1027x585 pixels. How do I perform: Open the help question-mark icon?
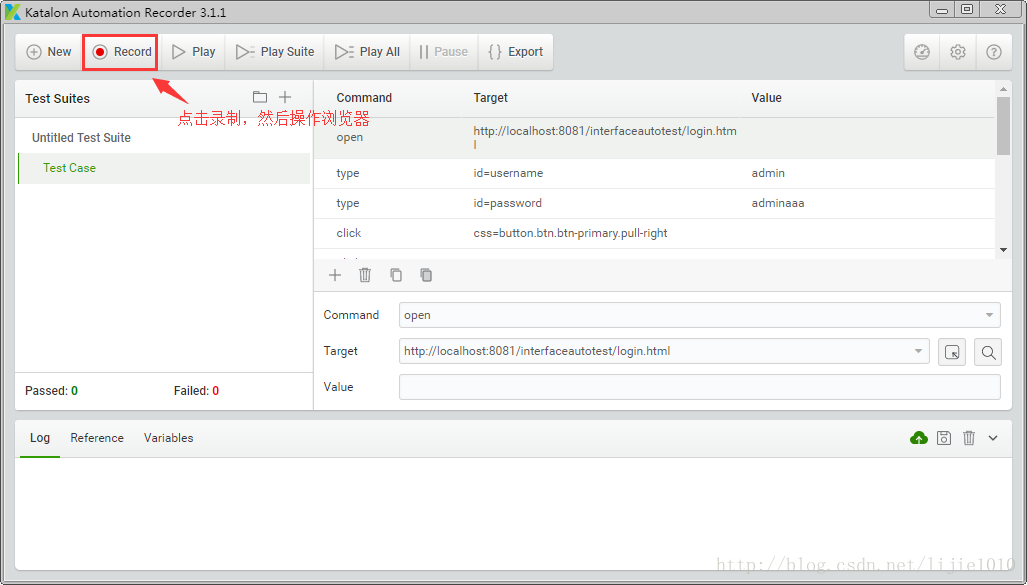pyautogui.click(x=994, y=52)
